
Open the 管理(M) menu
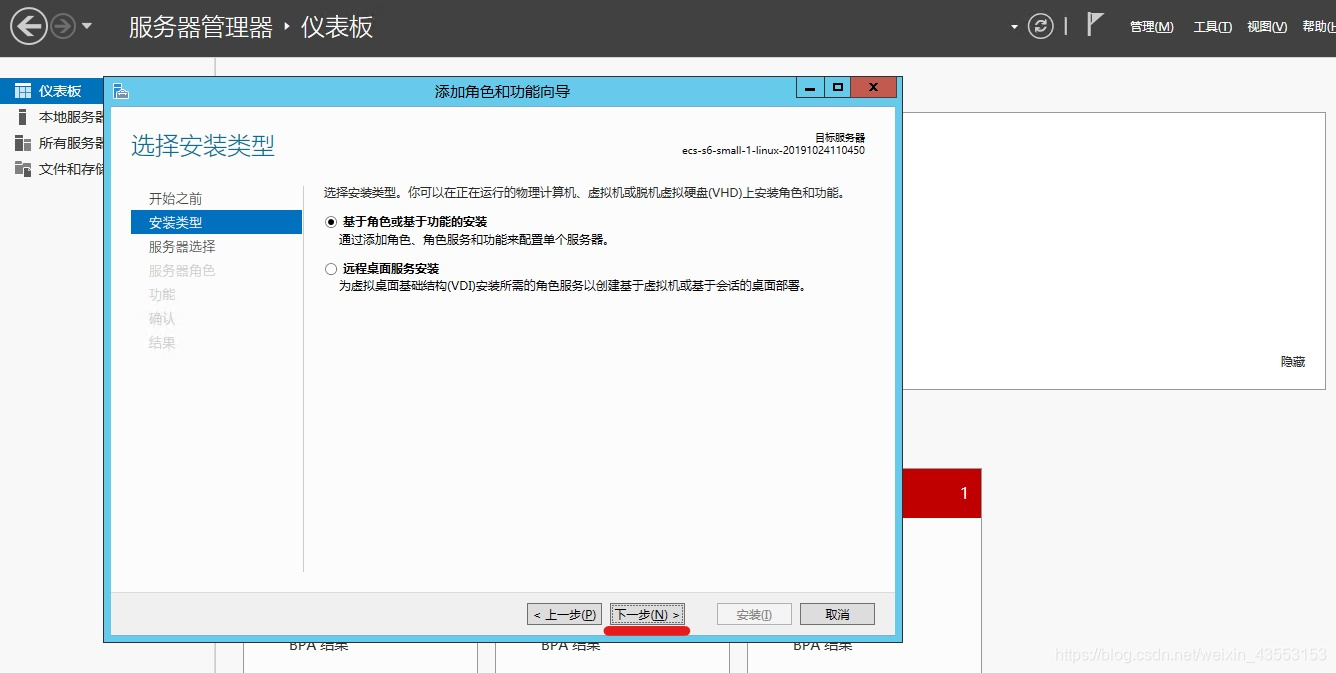1151,27
